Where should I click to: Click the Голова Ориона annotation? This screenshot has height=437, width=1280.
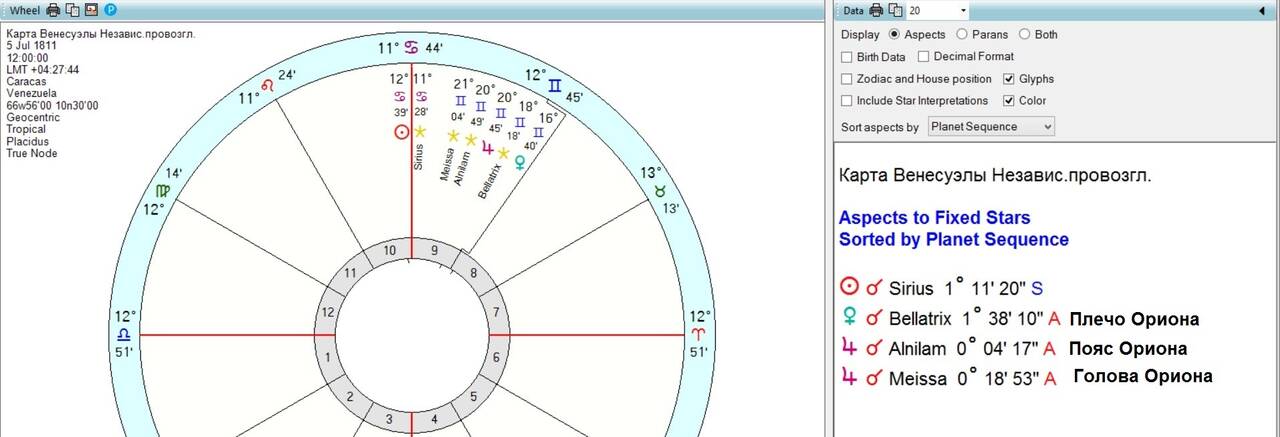[x=1143, y=376]
